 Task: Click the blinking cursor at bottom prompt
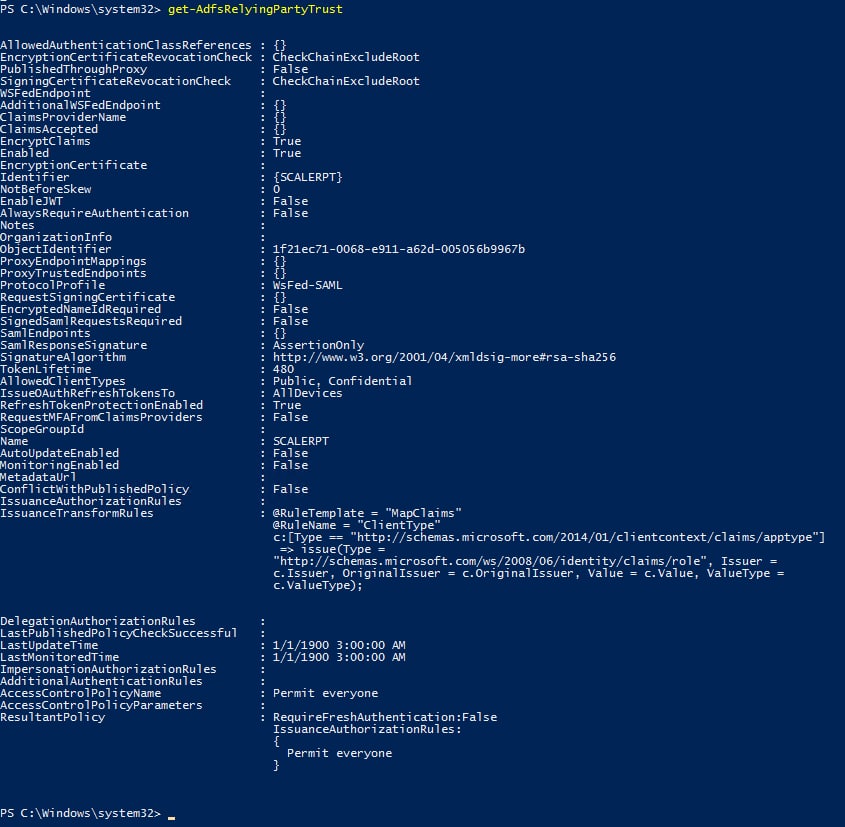[x=171, y=815]
